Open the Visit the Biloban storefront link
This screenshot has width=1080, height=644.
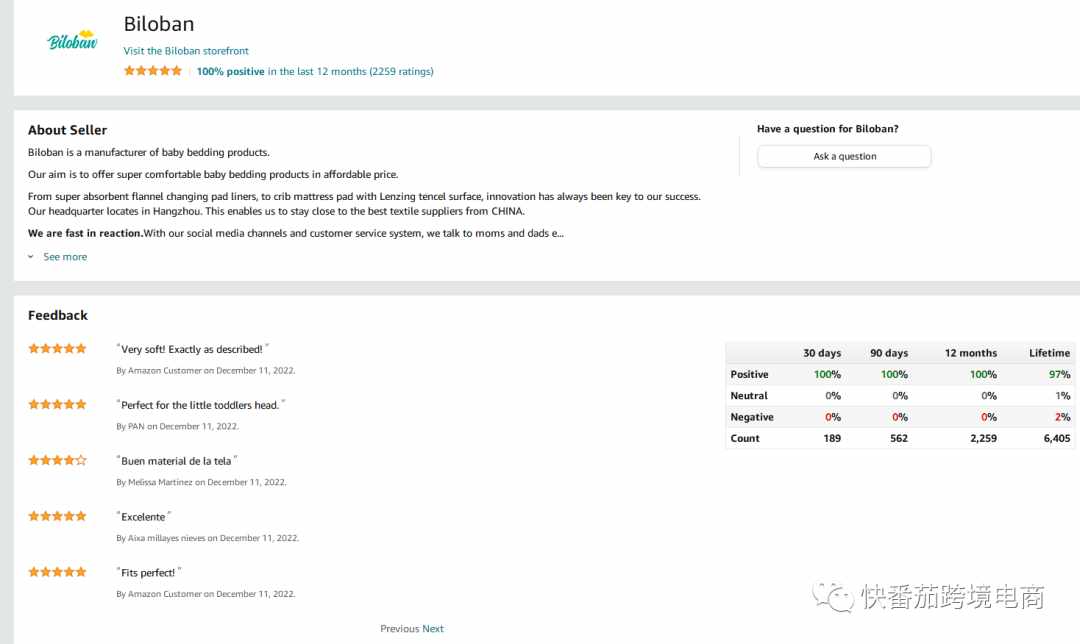coord(186,51)
